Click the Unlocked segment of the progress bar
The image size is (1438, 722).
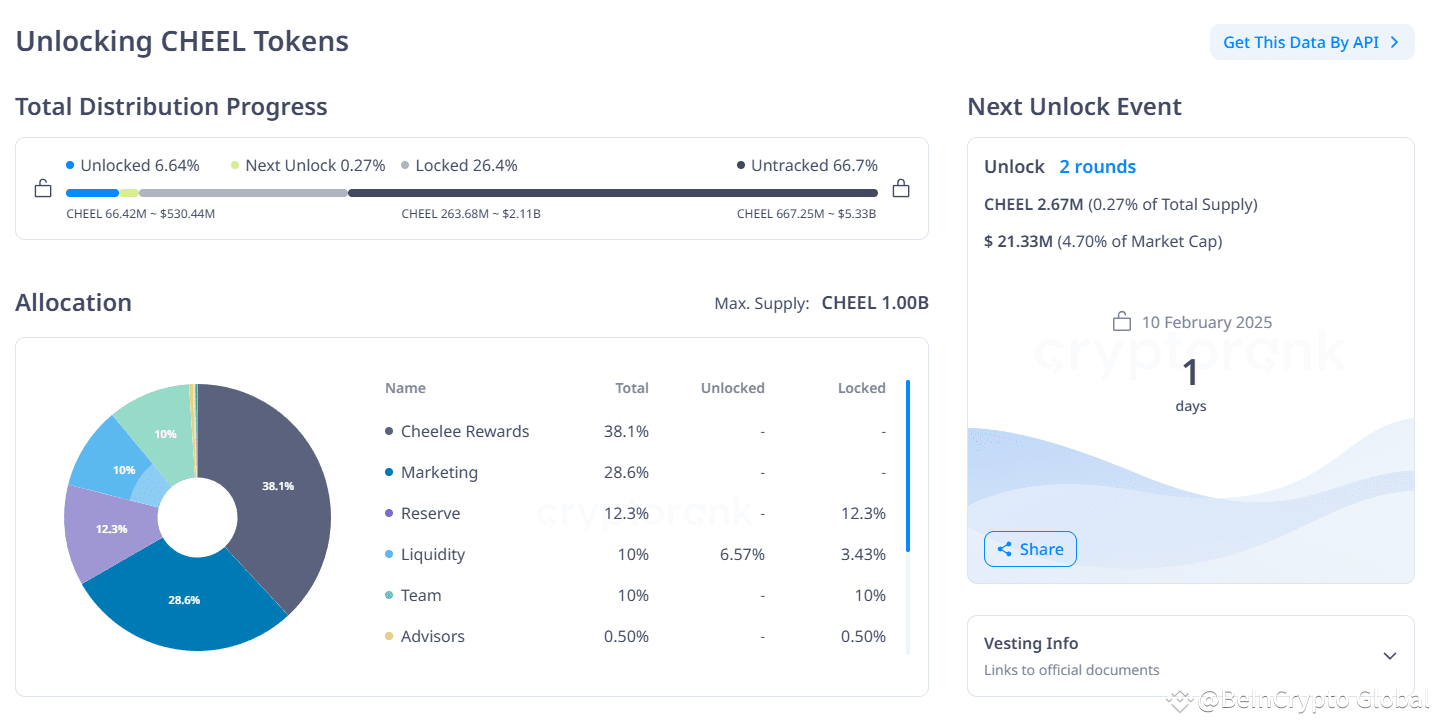pos(90,192)
